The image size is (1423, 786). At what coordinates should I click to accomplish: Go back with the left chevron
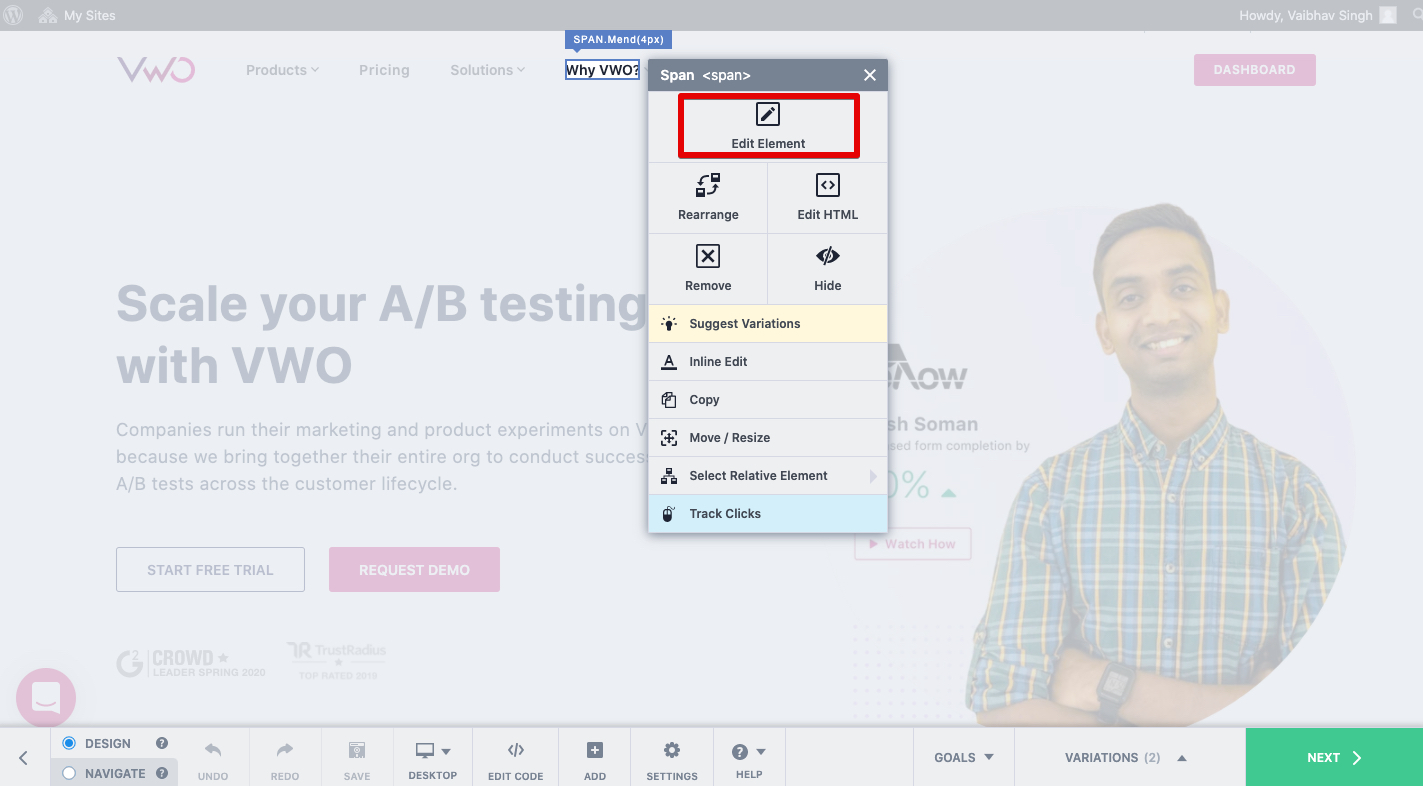coord(24,758)
